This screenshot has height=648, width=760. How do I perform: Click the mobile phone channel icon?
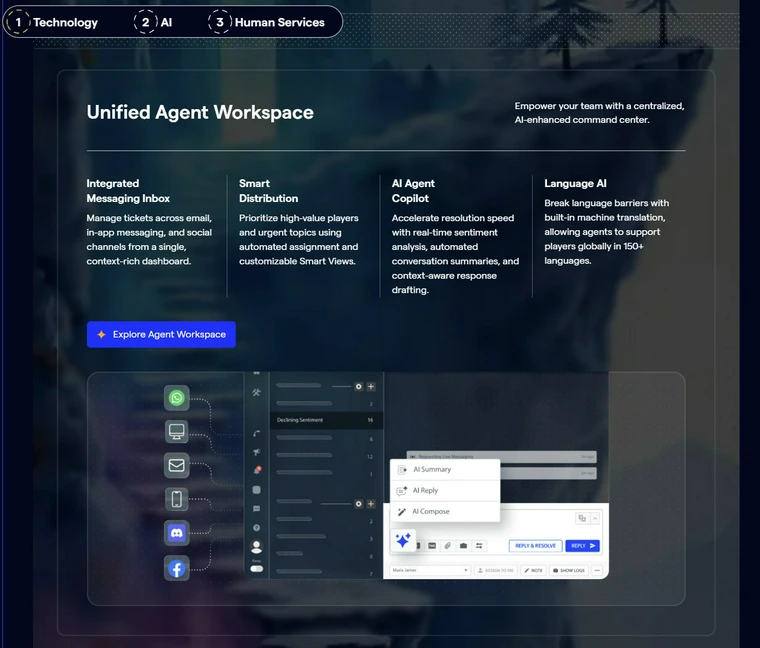pyautogui.click(x=176, y=499)
